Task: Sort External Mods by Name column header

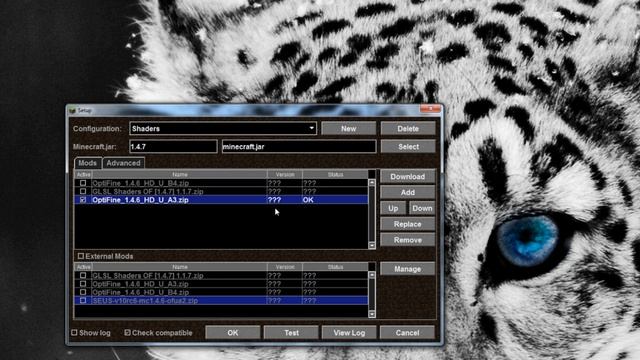Action: coord(180,267)
